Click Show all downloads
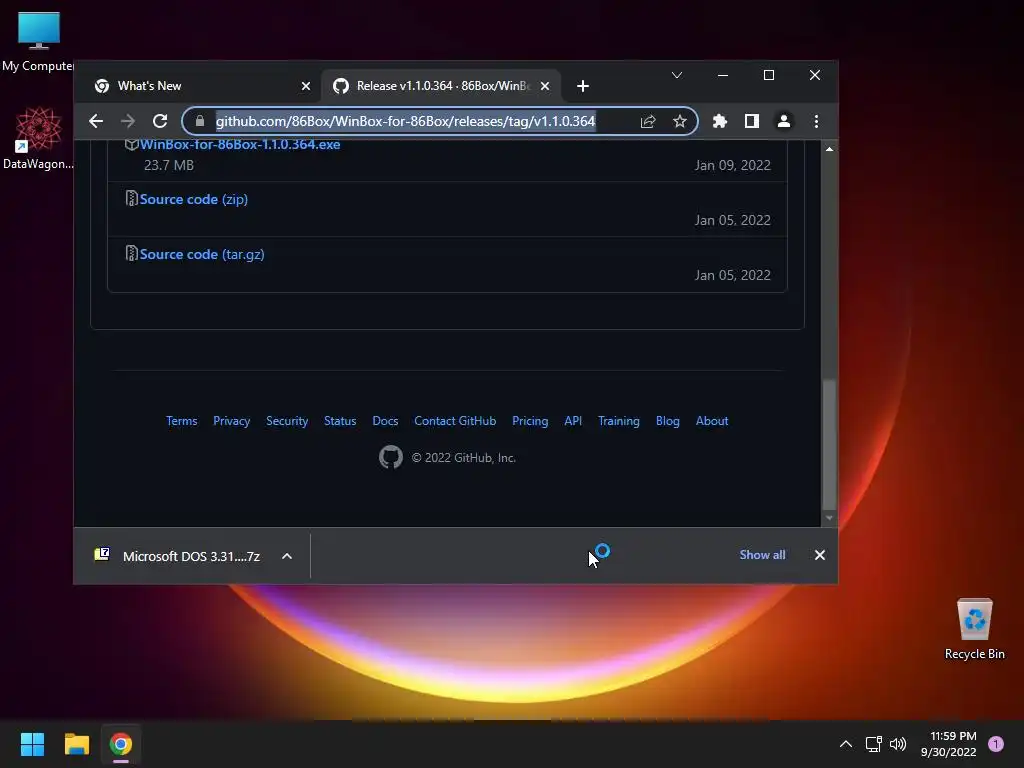1024x768 pixels. point(762,555)
